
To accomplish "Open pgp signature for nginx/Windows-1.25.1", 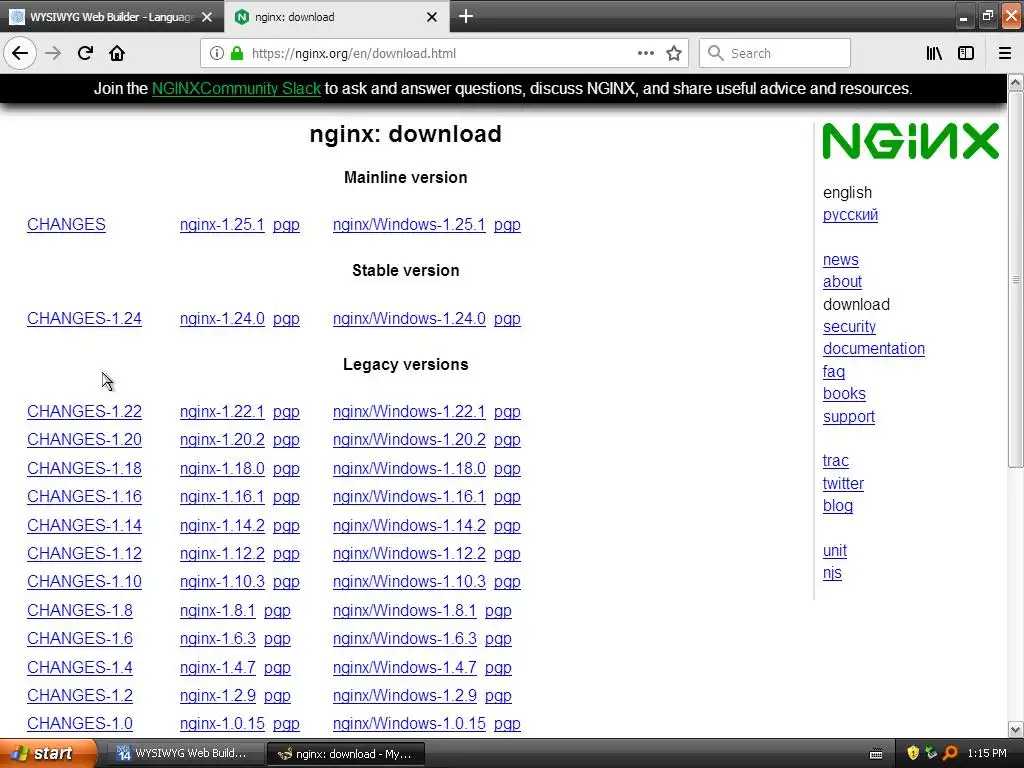I will [507, 225].
